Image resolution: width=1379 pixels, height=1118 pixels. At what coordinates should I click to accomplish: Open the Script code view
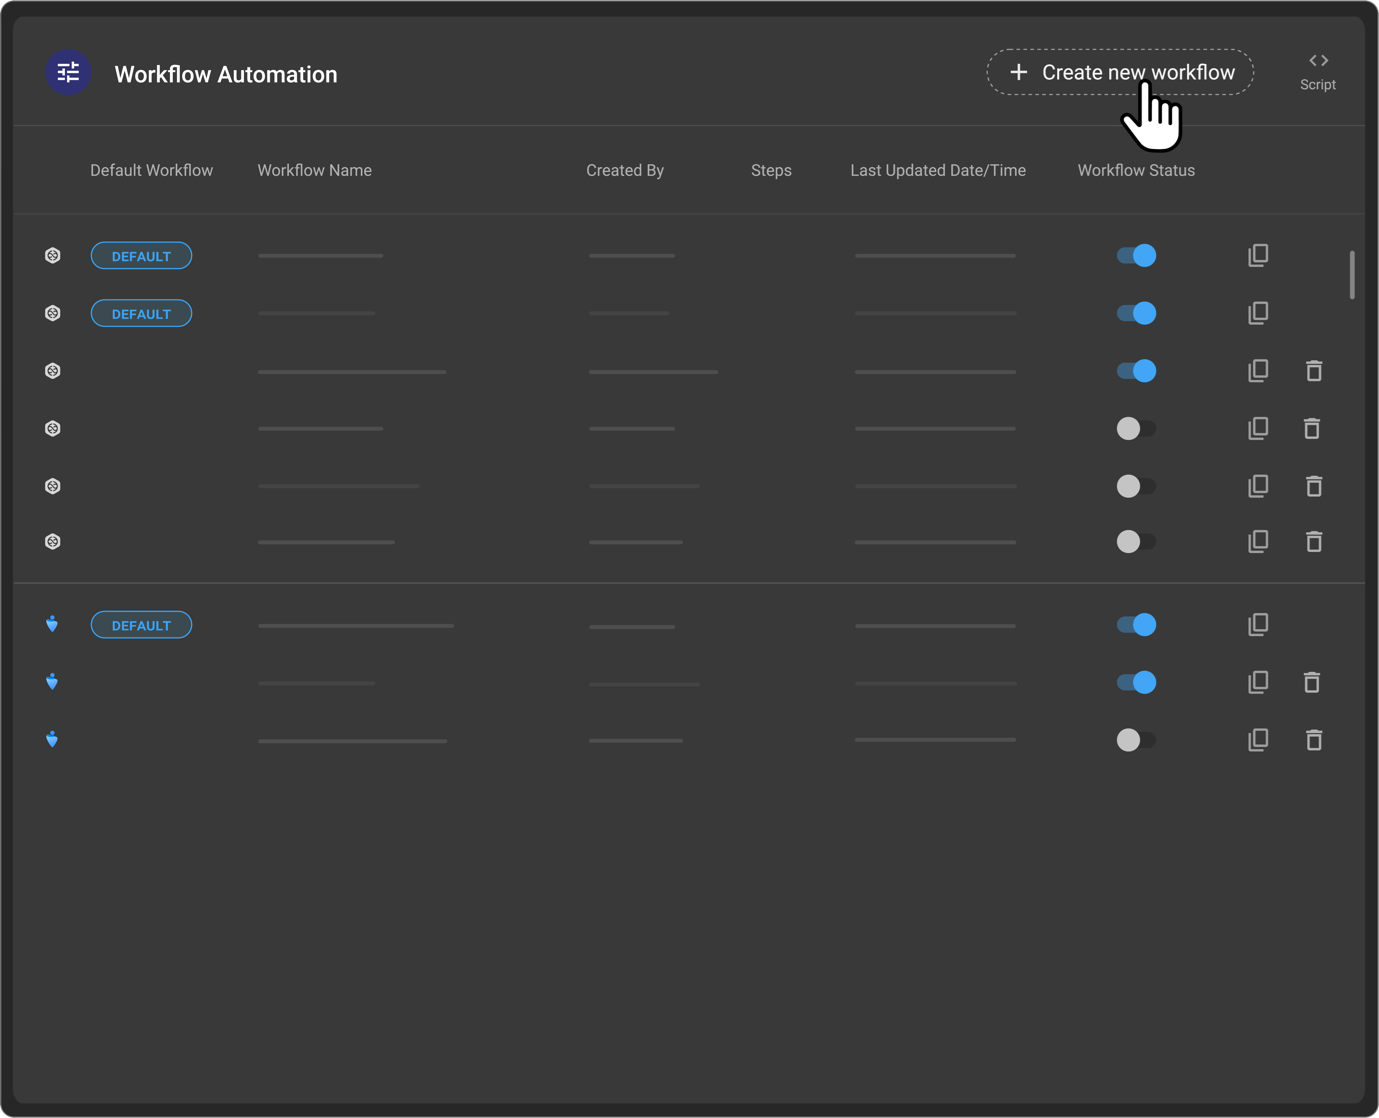pyautogui.click(x=1317, y=70)
